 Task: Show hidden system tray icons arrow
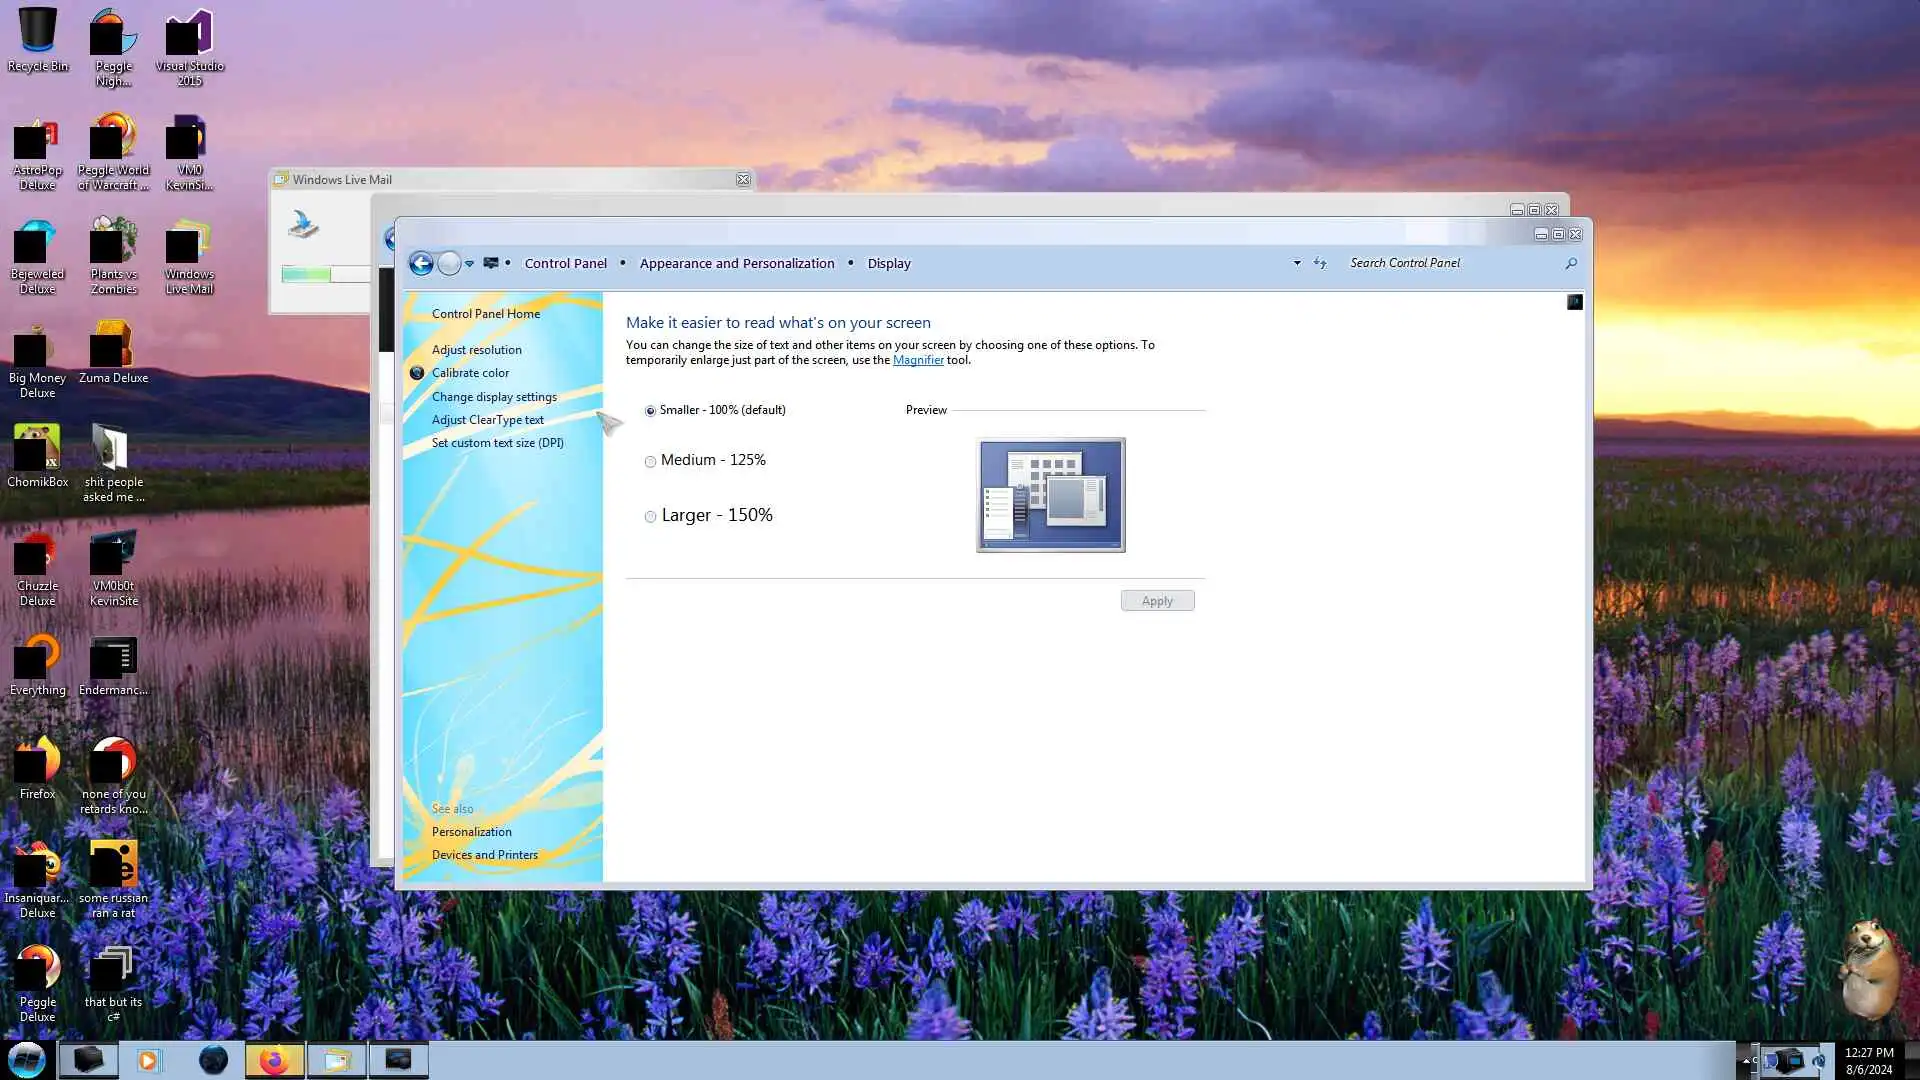coord(1747,1060)
